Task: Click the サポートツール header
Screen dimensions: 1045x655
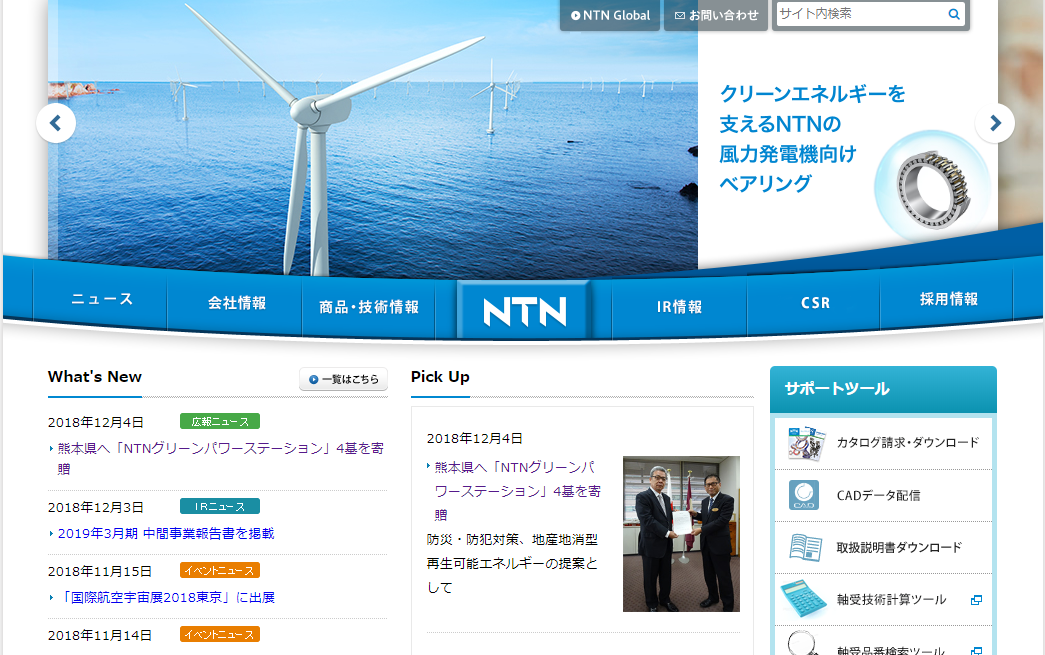Action: pyautogui.click(x=883, y=389)
